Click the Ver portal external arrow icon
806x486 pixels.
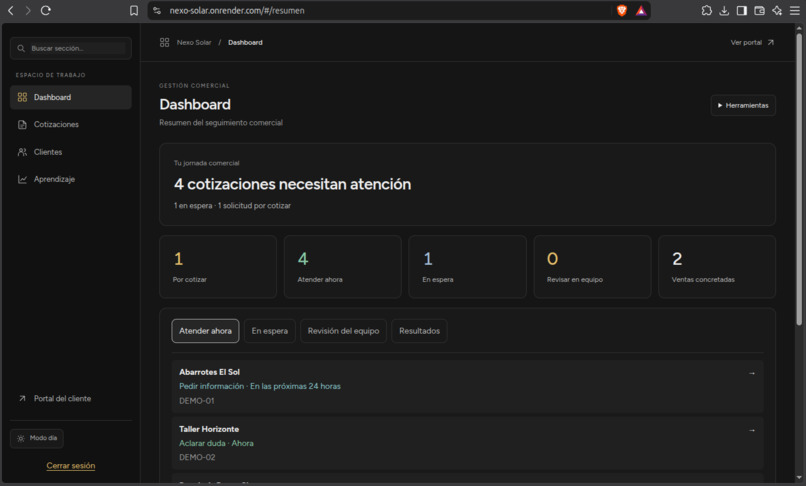(x=771, y=43)
